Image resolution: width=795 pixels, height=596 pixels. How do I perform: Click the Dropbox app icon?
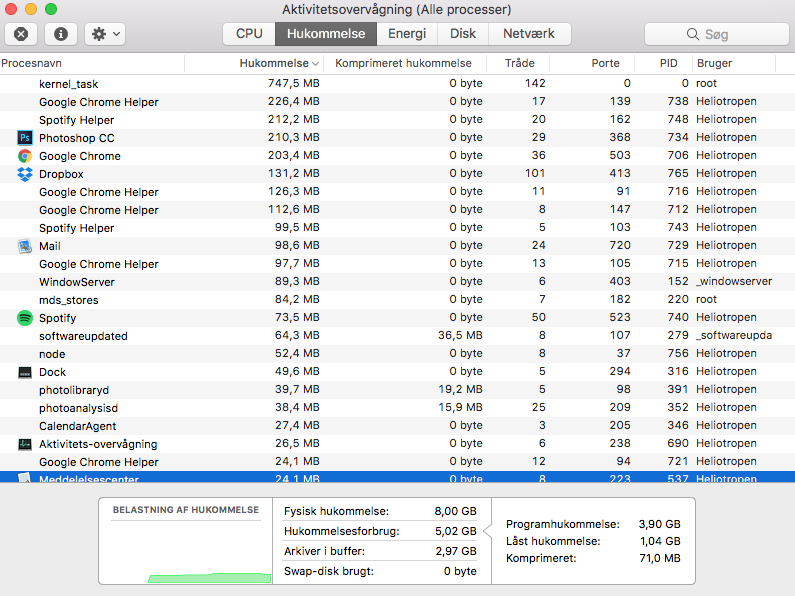(24, 174)
